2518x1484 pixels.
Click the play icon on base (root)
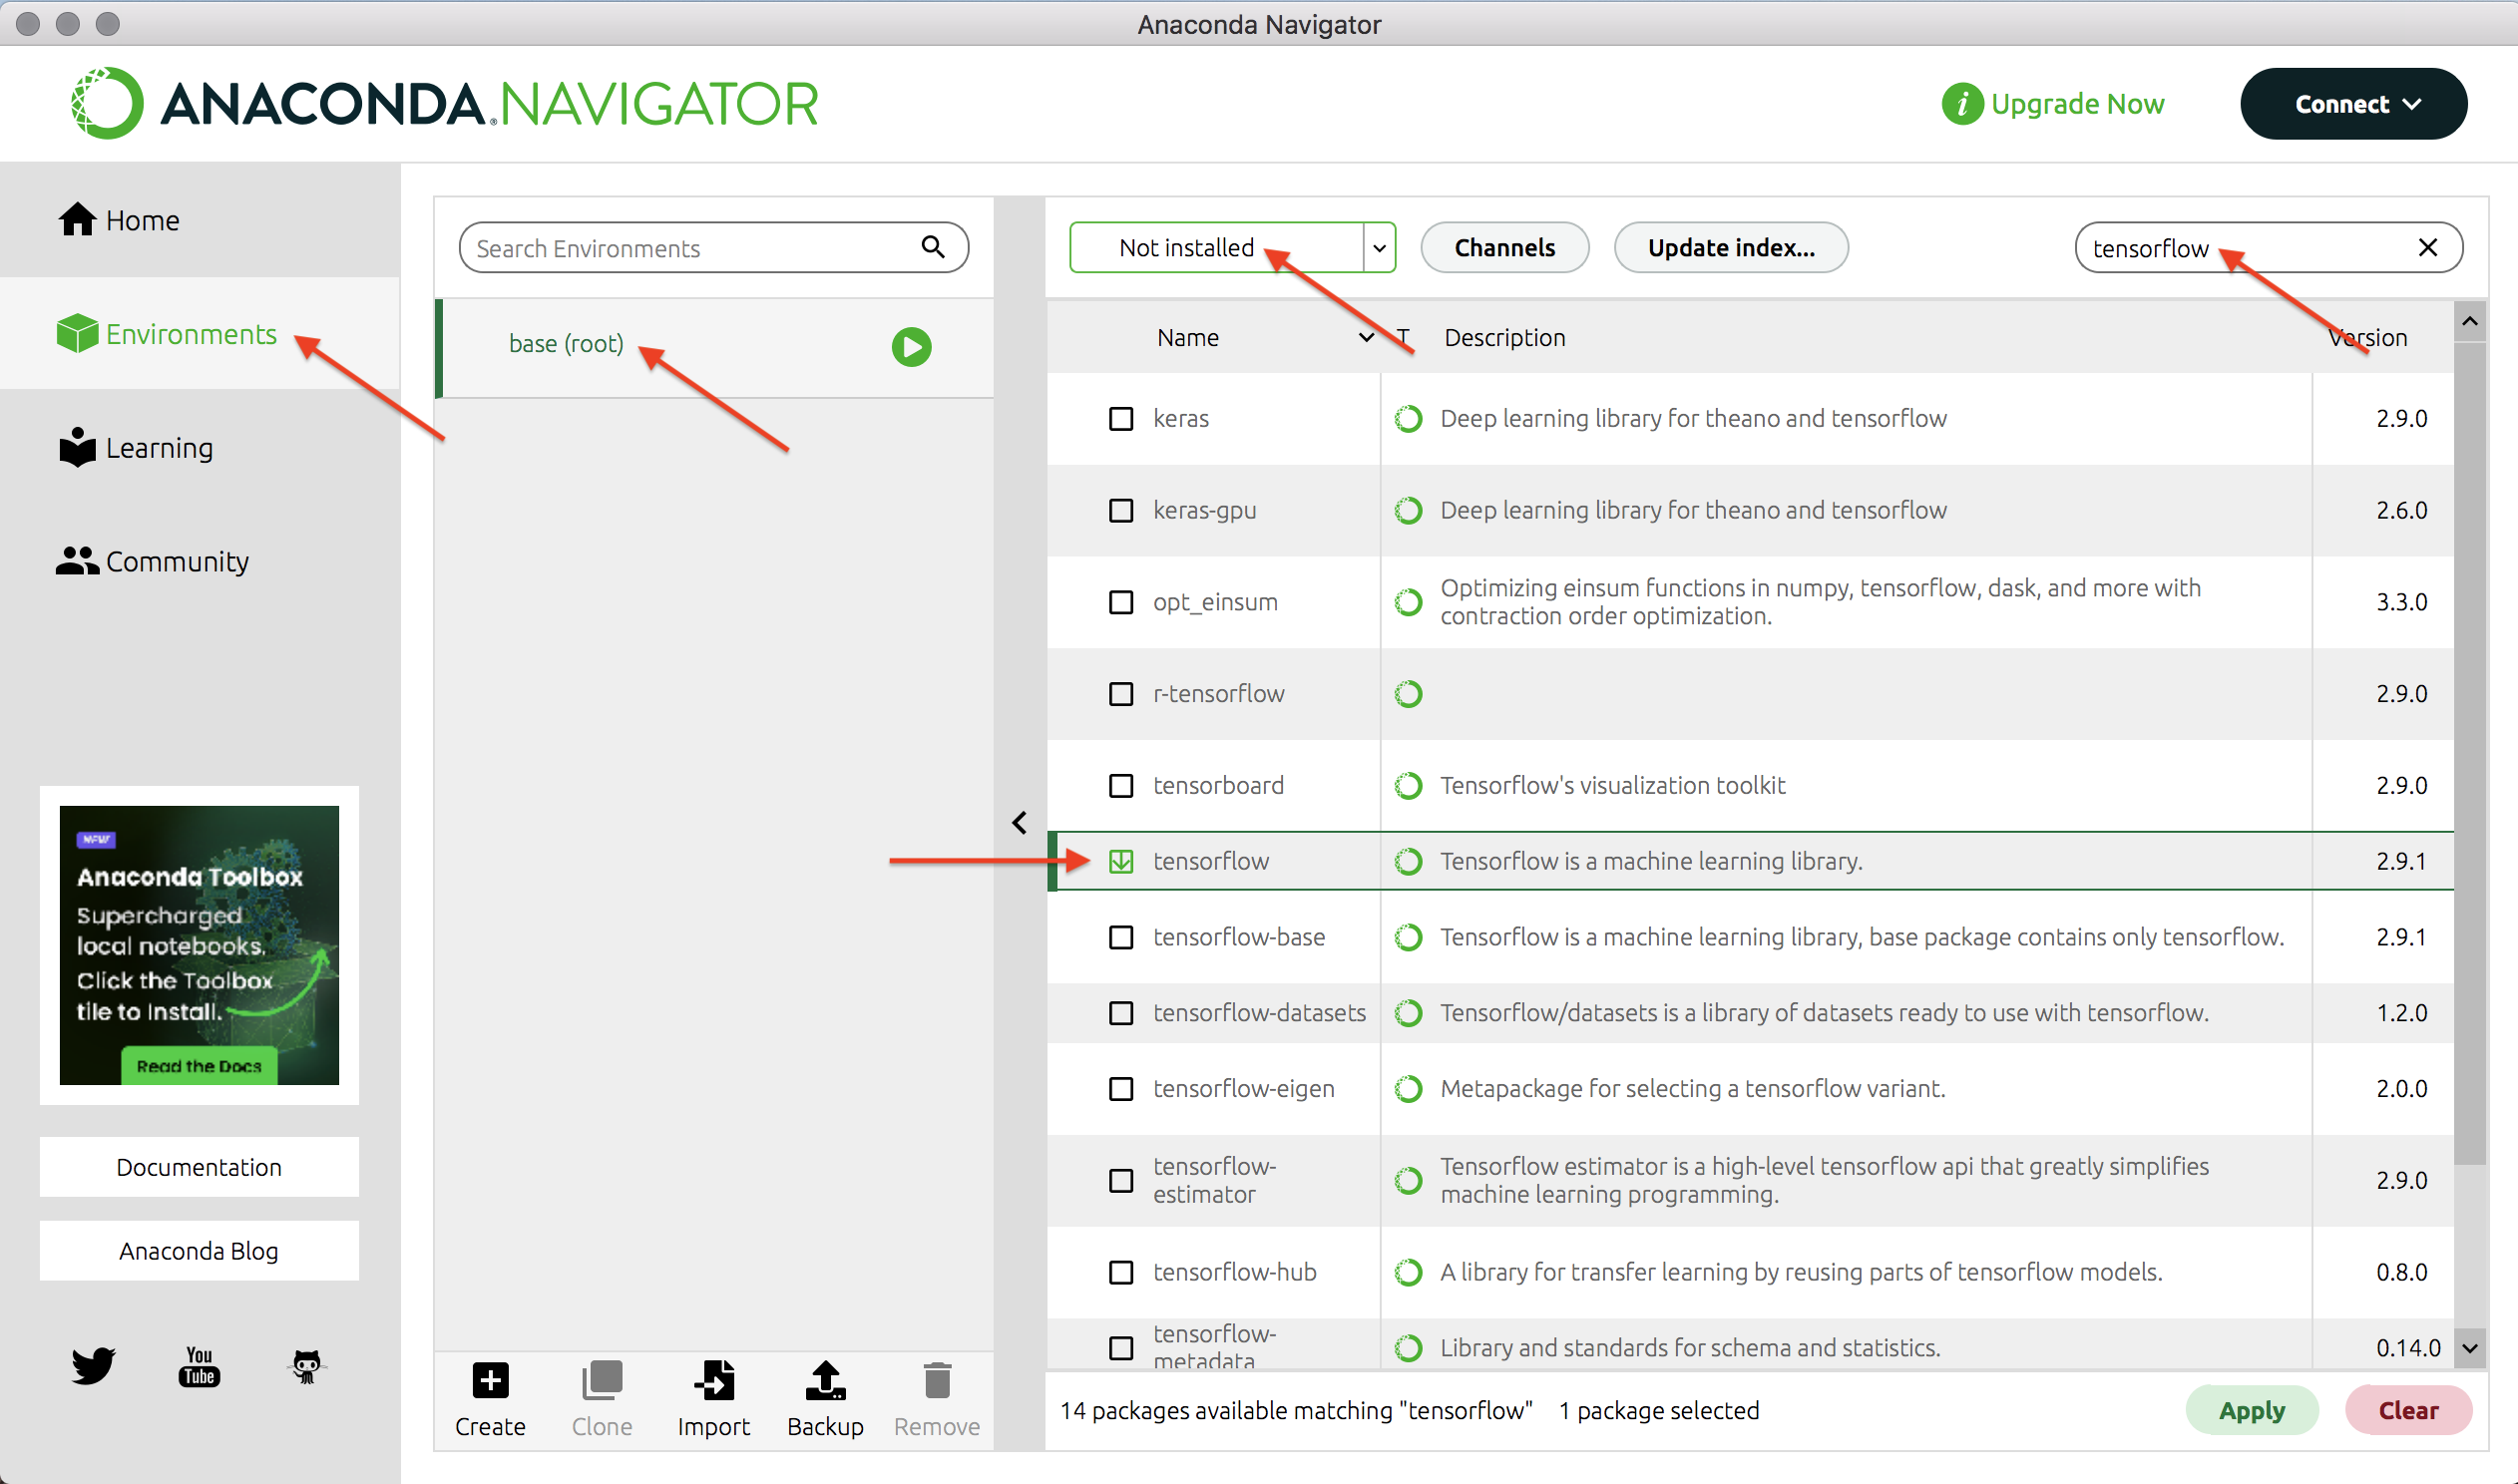(911, 347)
